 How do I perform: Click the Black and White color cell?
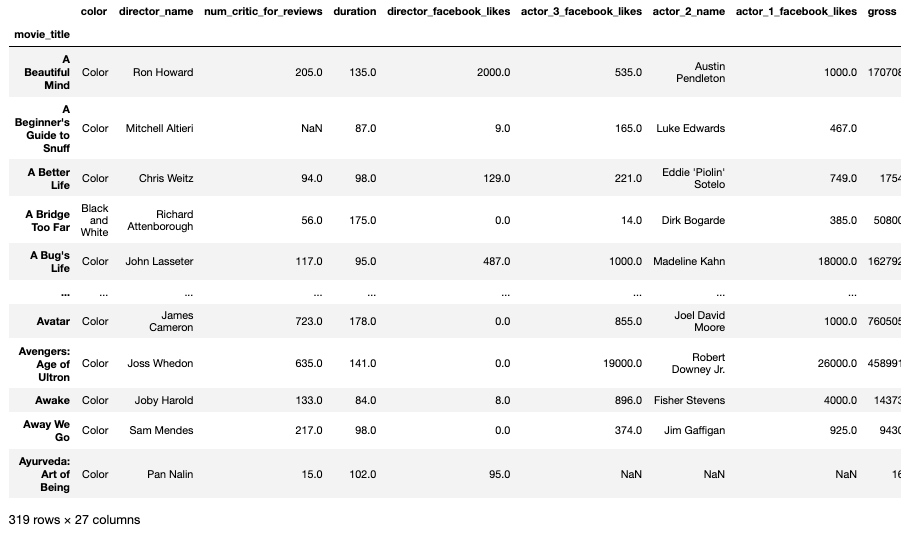tap(94, 221)
